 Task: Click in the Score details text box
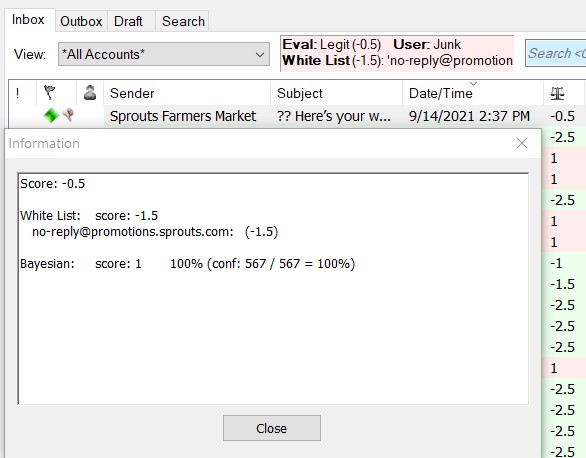273,288
